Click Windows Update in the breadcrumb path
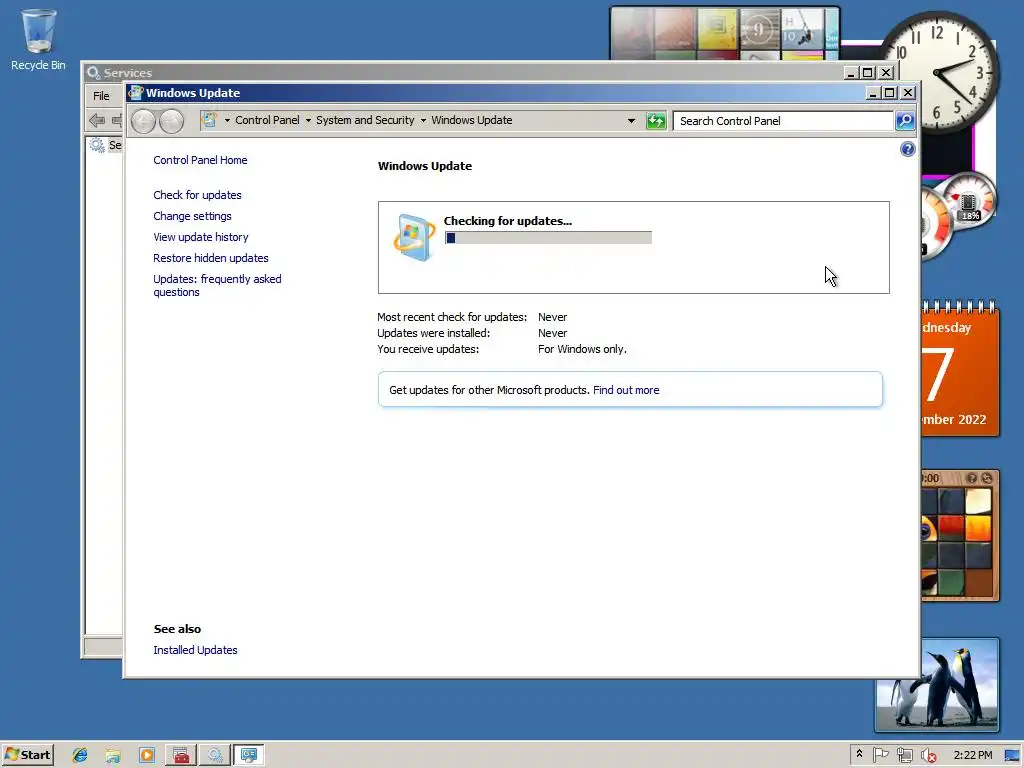Image resolution: width=1024 pixels, height=768 pixels. [x=472, y=120]
